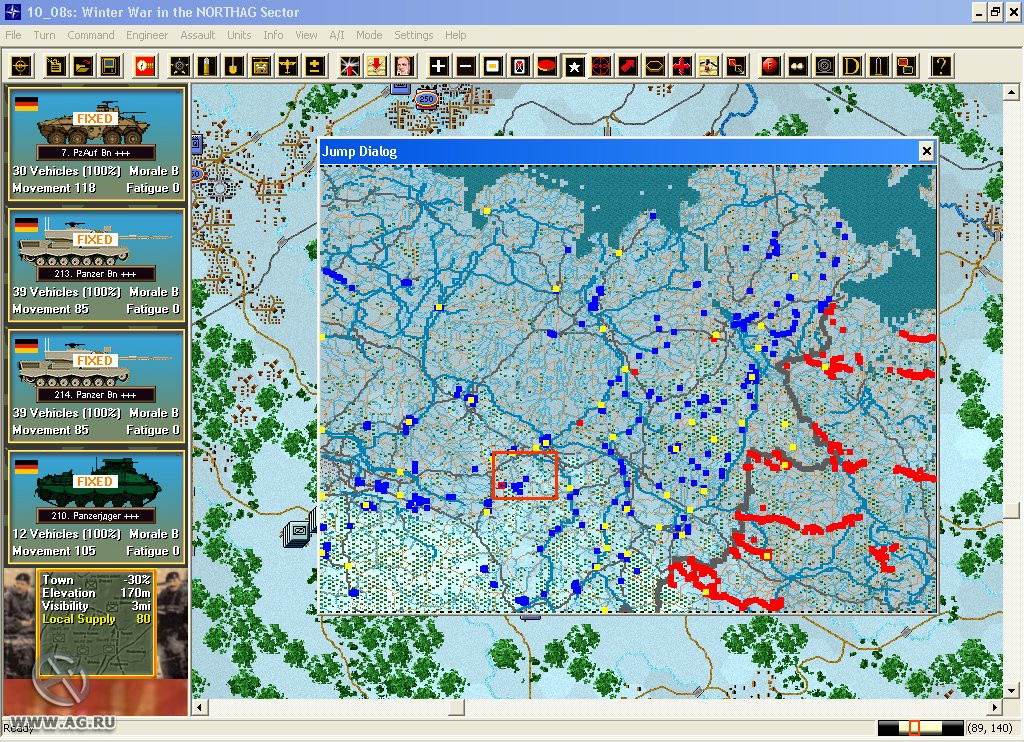Click the yellow rectangle toolbar icon

493,66
